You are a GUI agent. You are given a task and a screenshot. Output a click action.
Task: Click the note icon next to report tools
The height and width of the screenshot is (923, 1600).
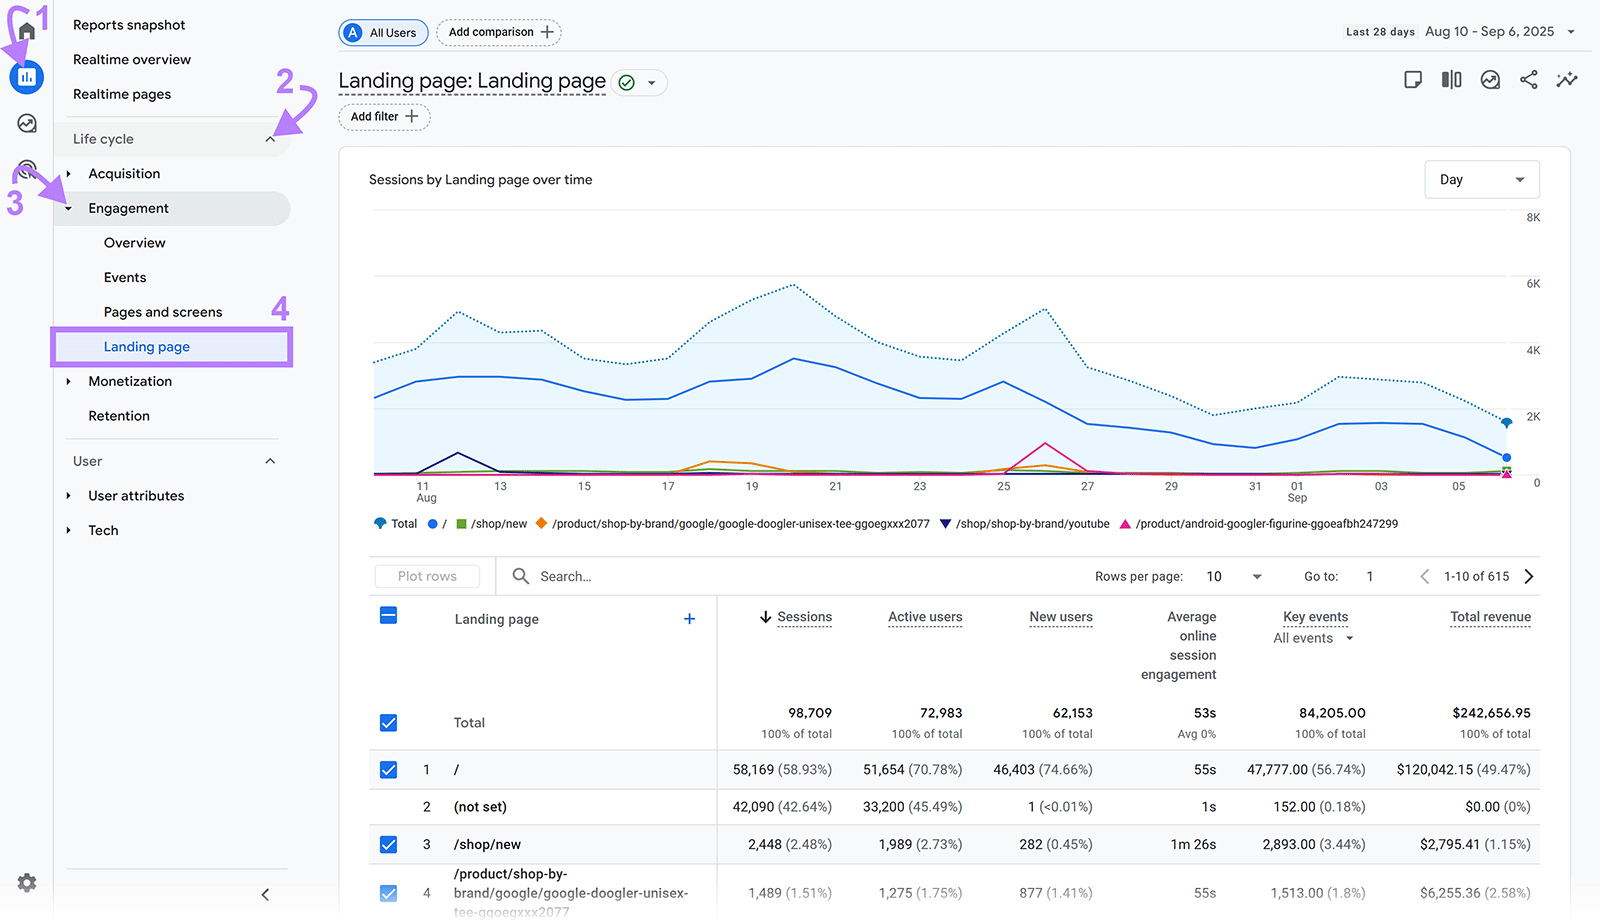pyautogui.click(x=1413, y=80)
